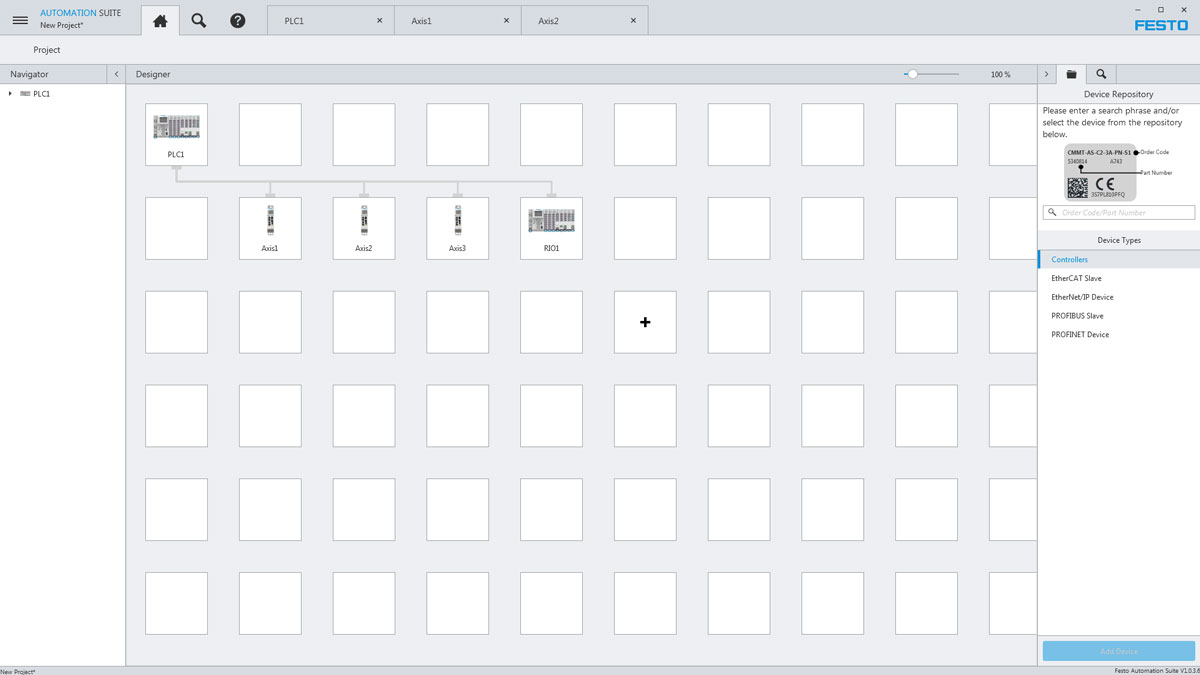Close the PLC1 tab

(x=379, y=20)
